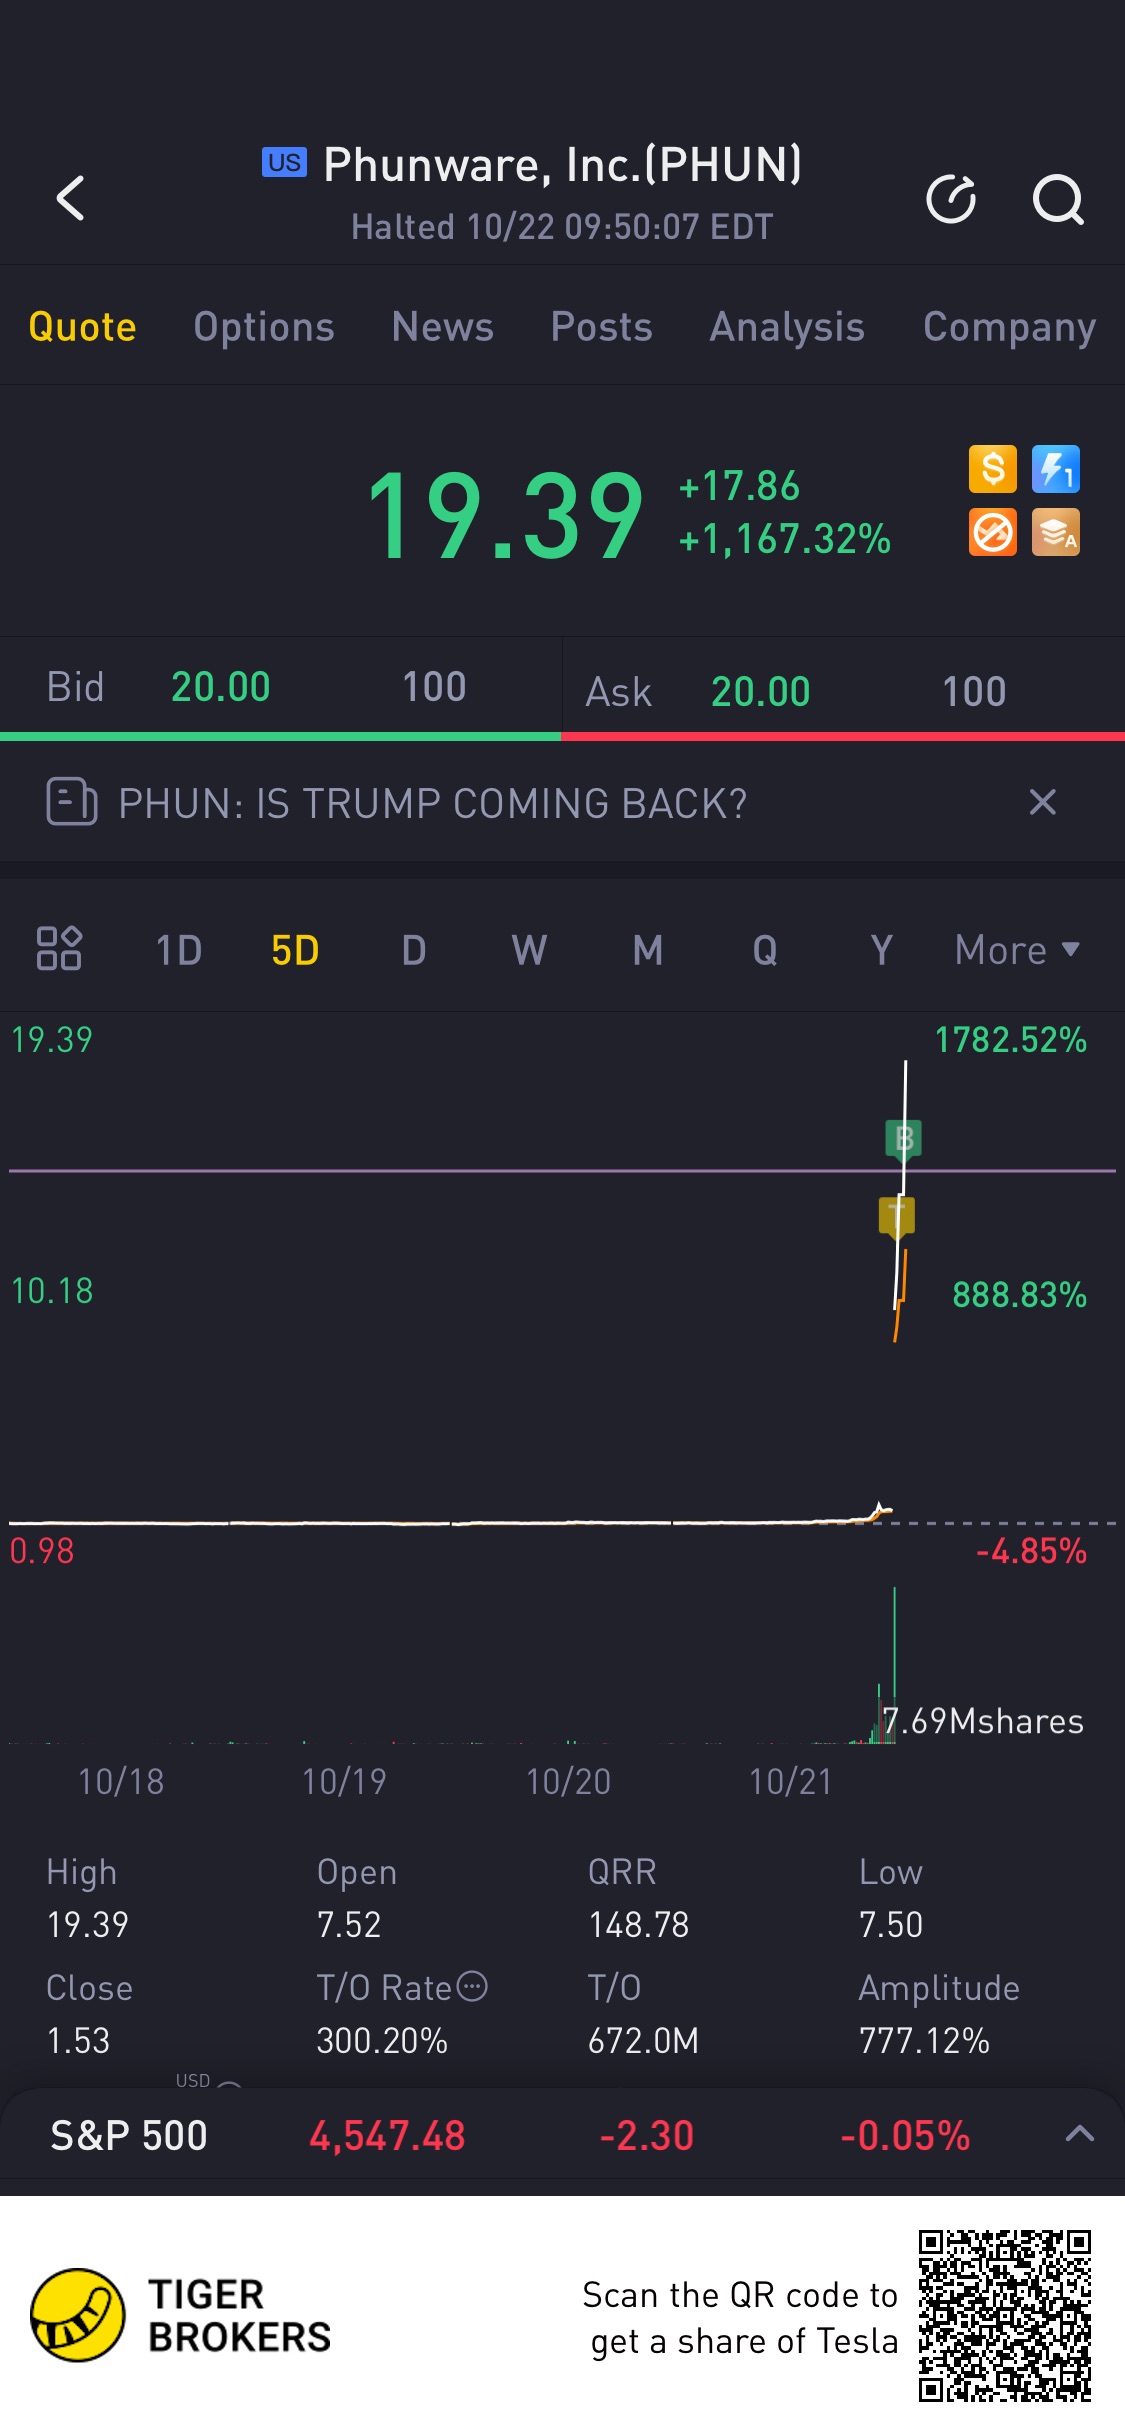Tap the Scan the QR code text
1125x2436 pixels.
(740, 2317)
